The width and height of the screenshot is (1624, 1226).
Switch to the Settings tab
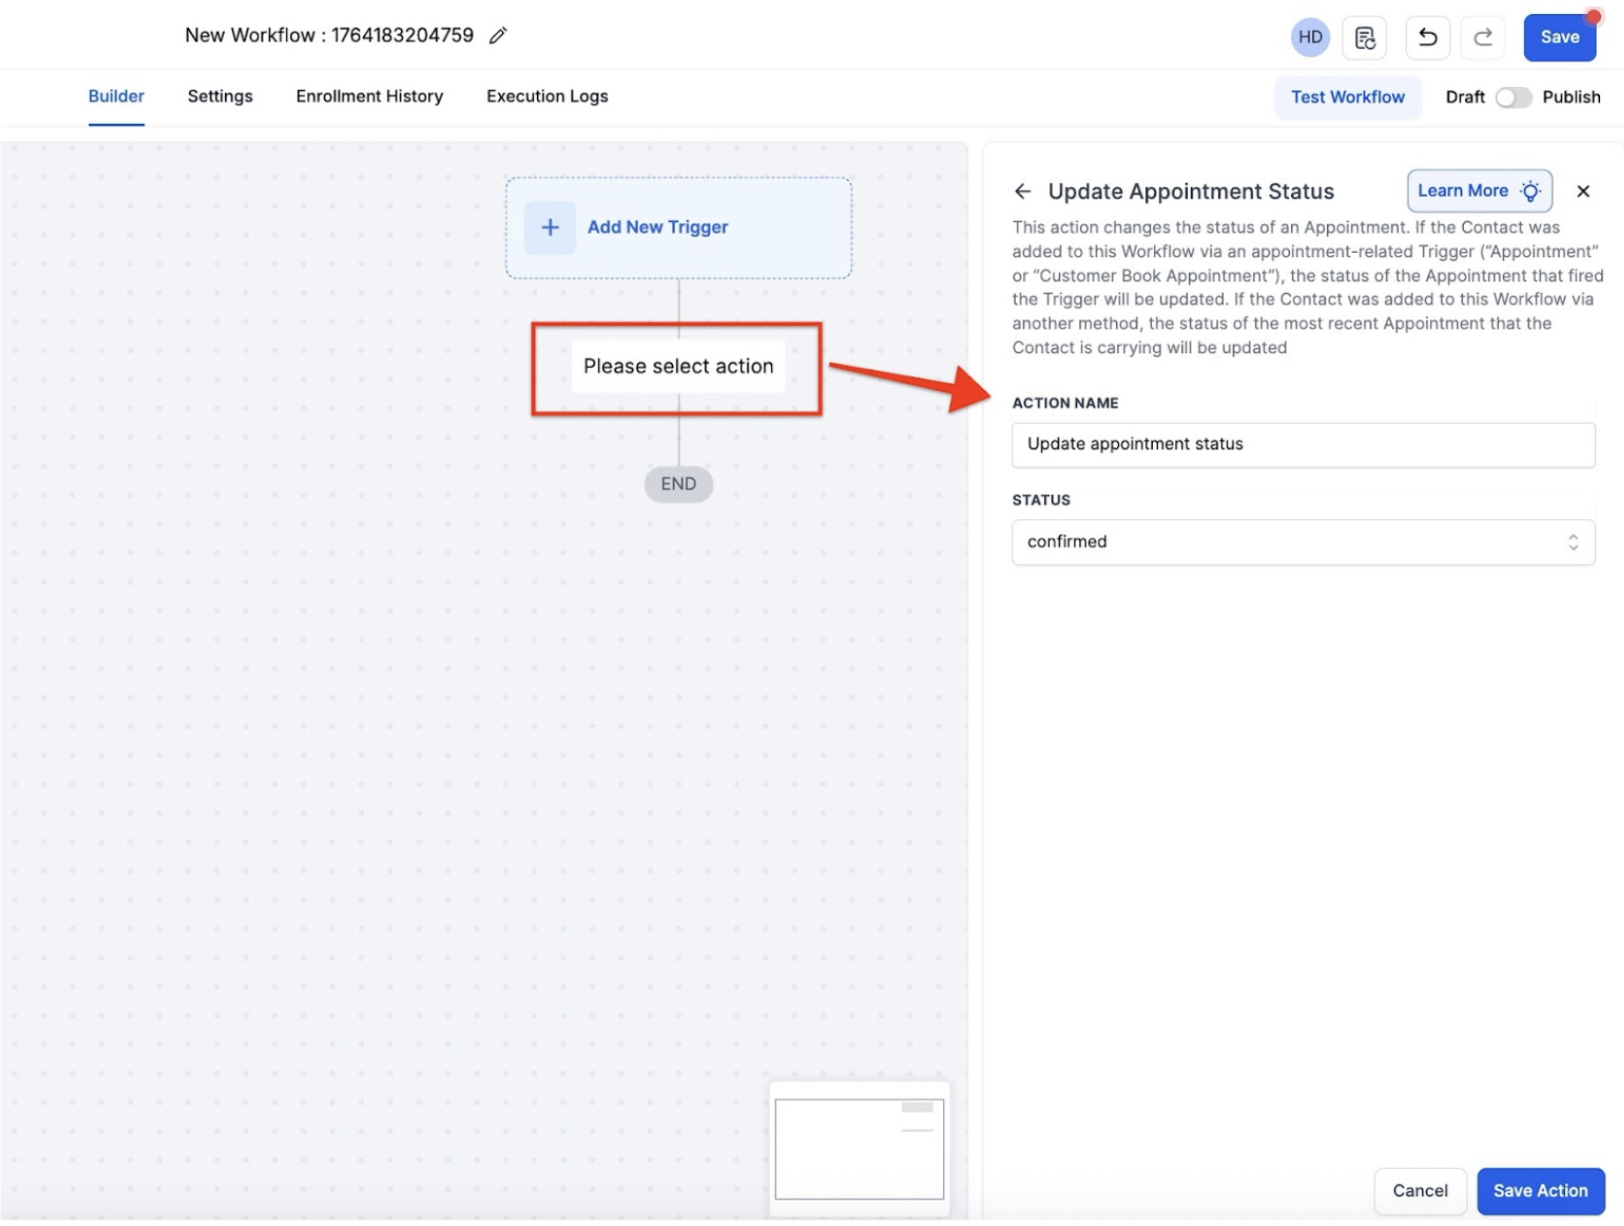[220, 96]
